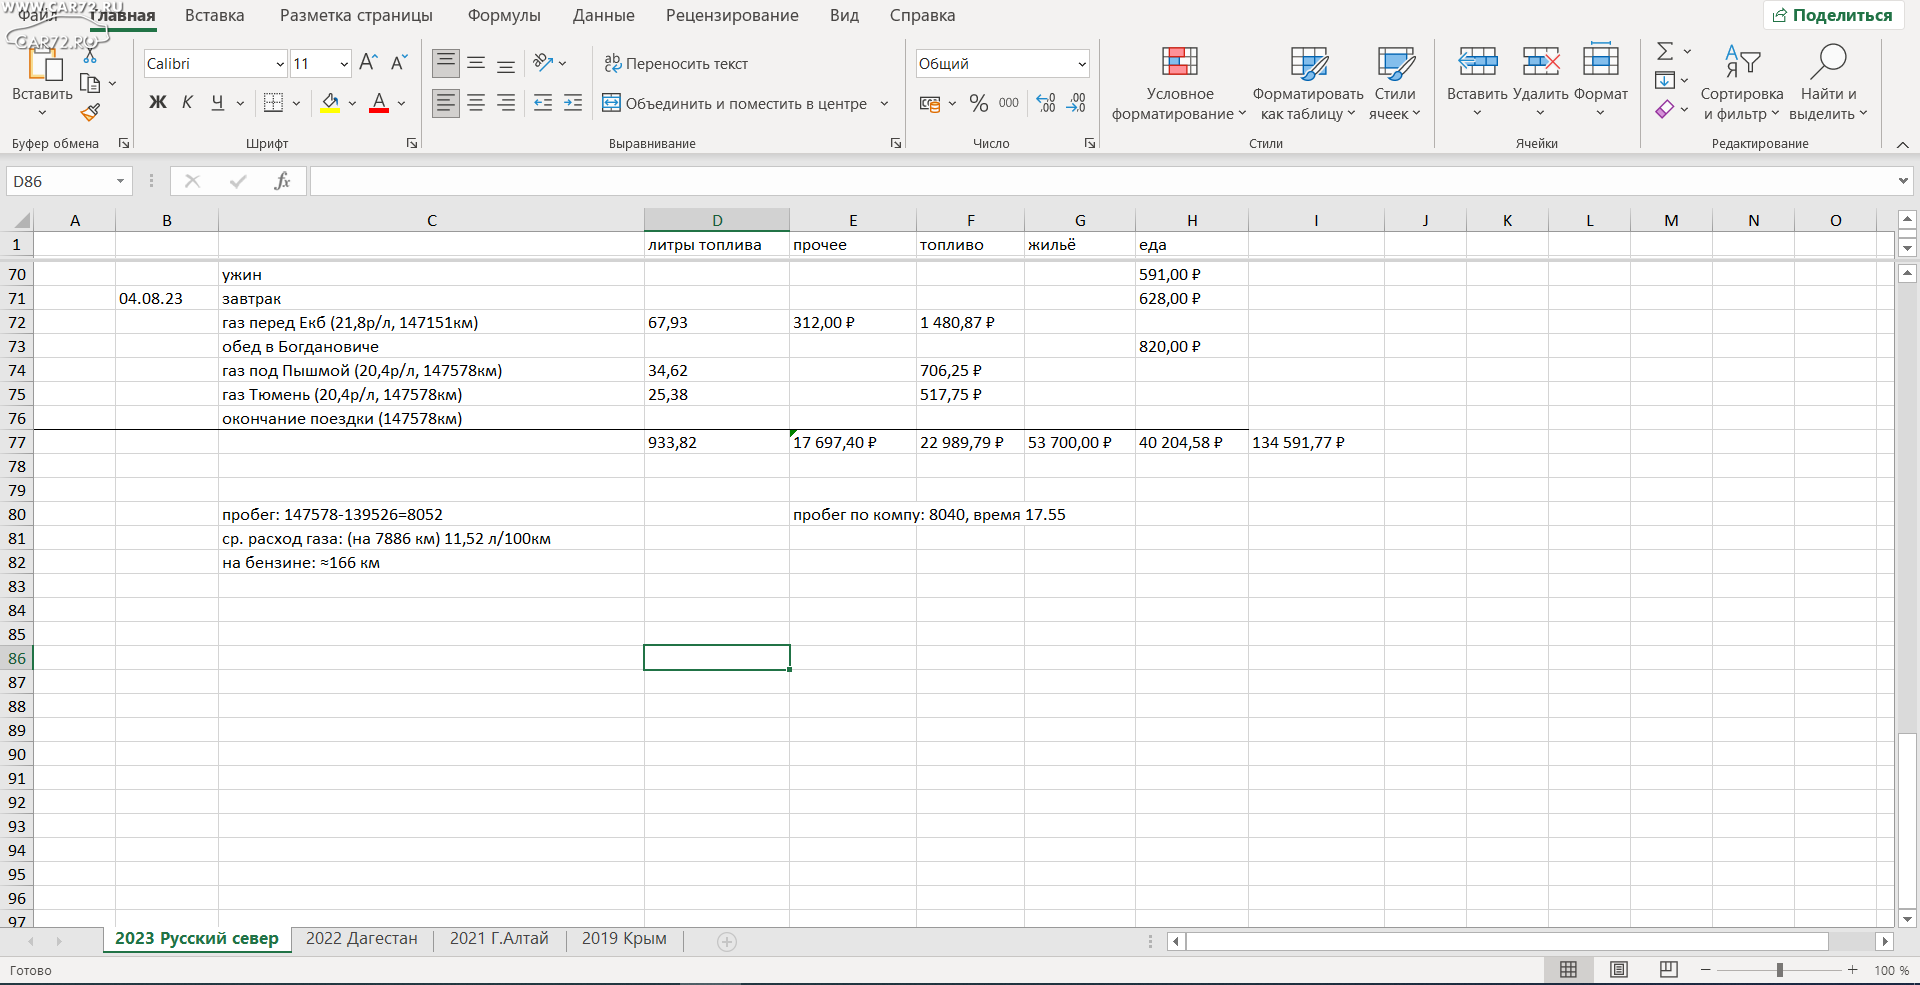Open the Calibri font name dropdown
Image resolution: width=1920 pixels, height=985 pixels.
click(280, 64)
